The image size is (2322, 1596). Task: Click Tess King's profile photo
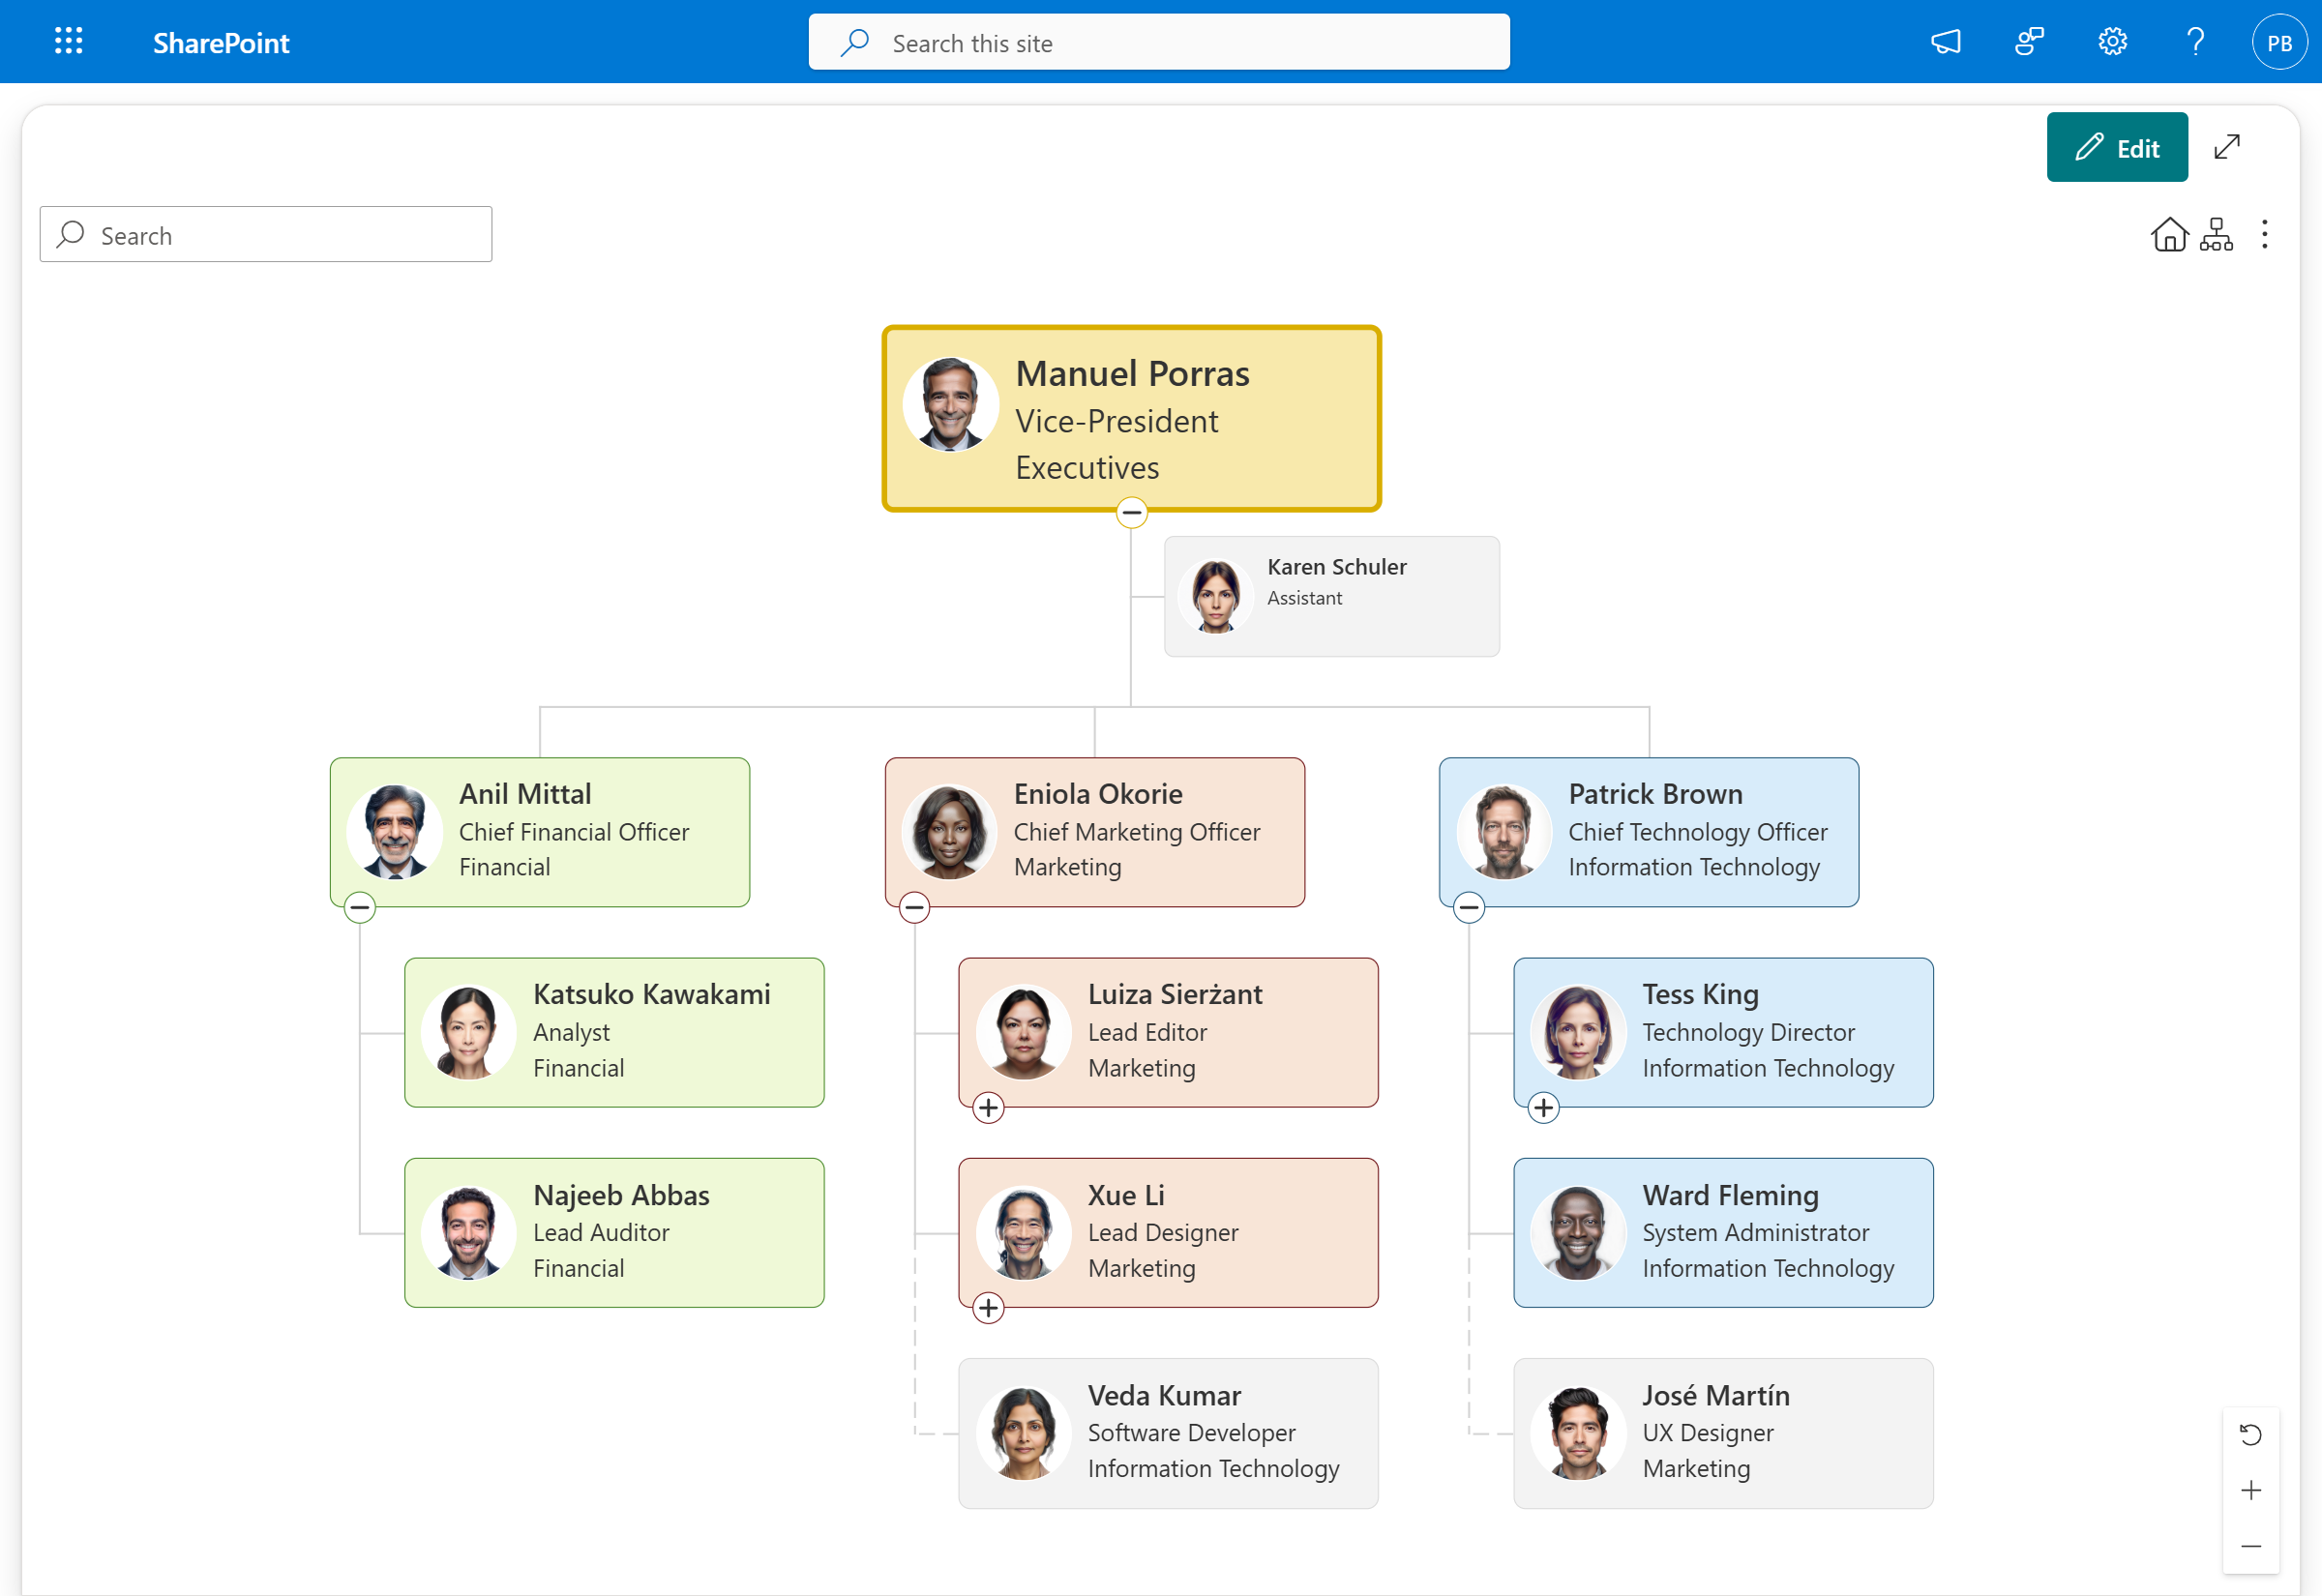(1578, 1033)
